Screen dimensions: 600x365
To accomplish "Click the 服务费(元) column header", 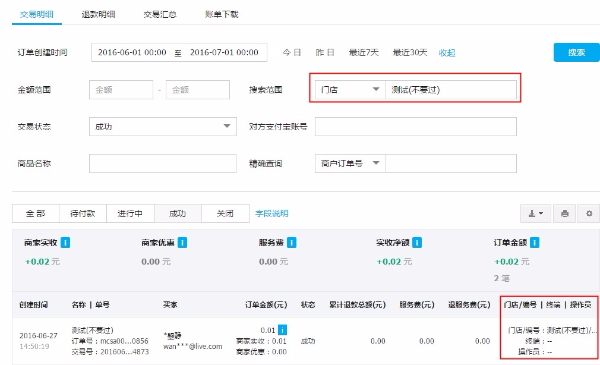I will pyautogui.click(x=417, y=305).
